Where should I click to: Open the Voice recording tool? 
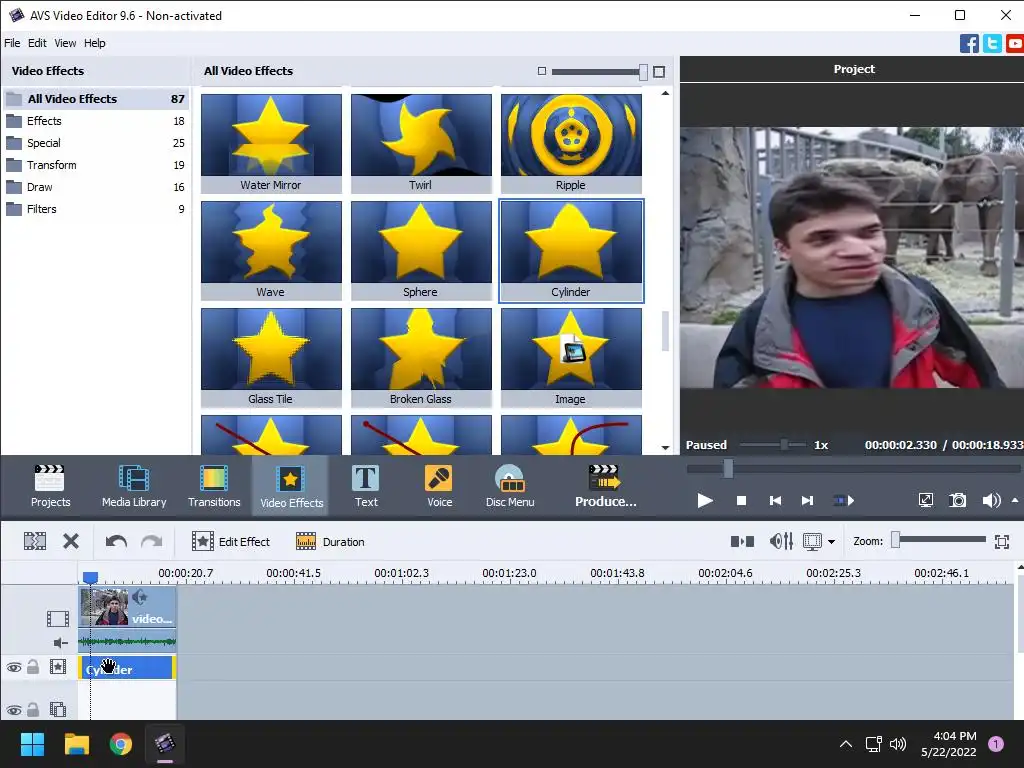[440, 486]
